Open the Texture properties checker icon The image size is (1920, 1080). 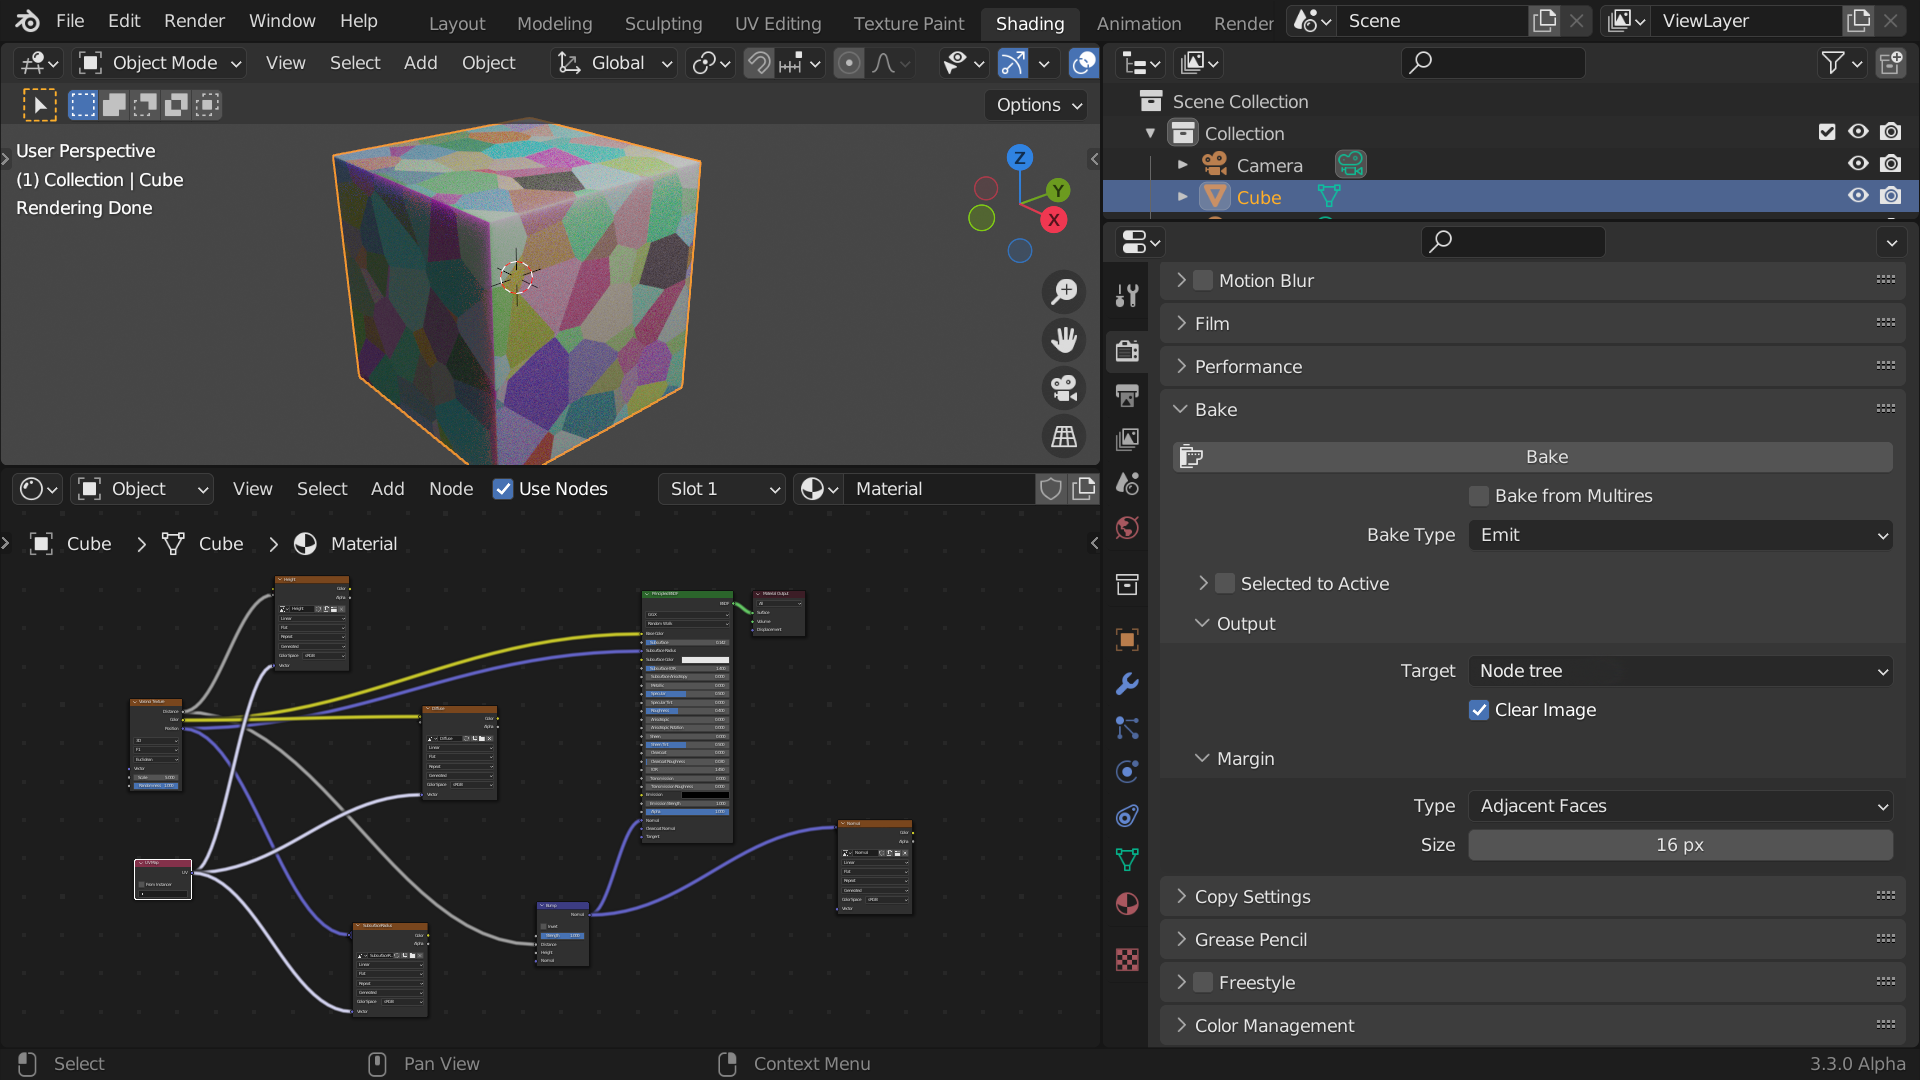1127,960
